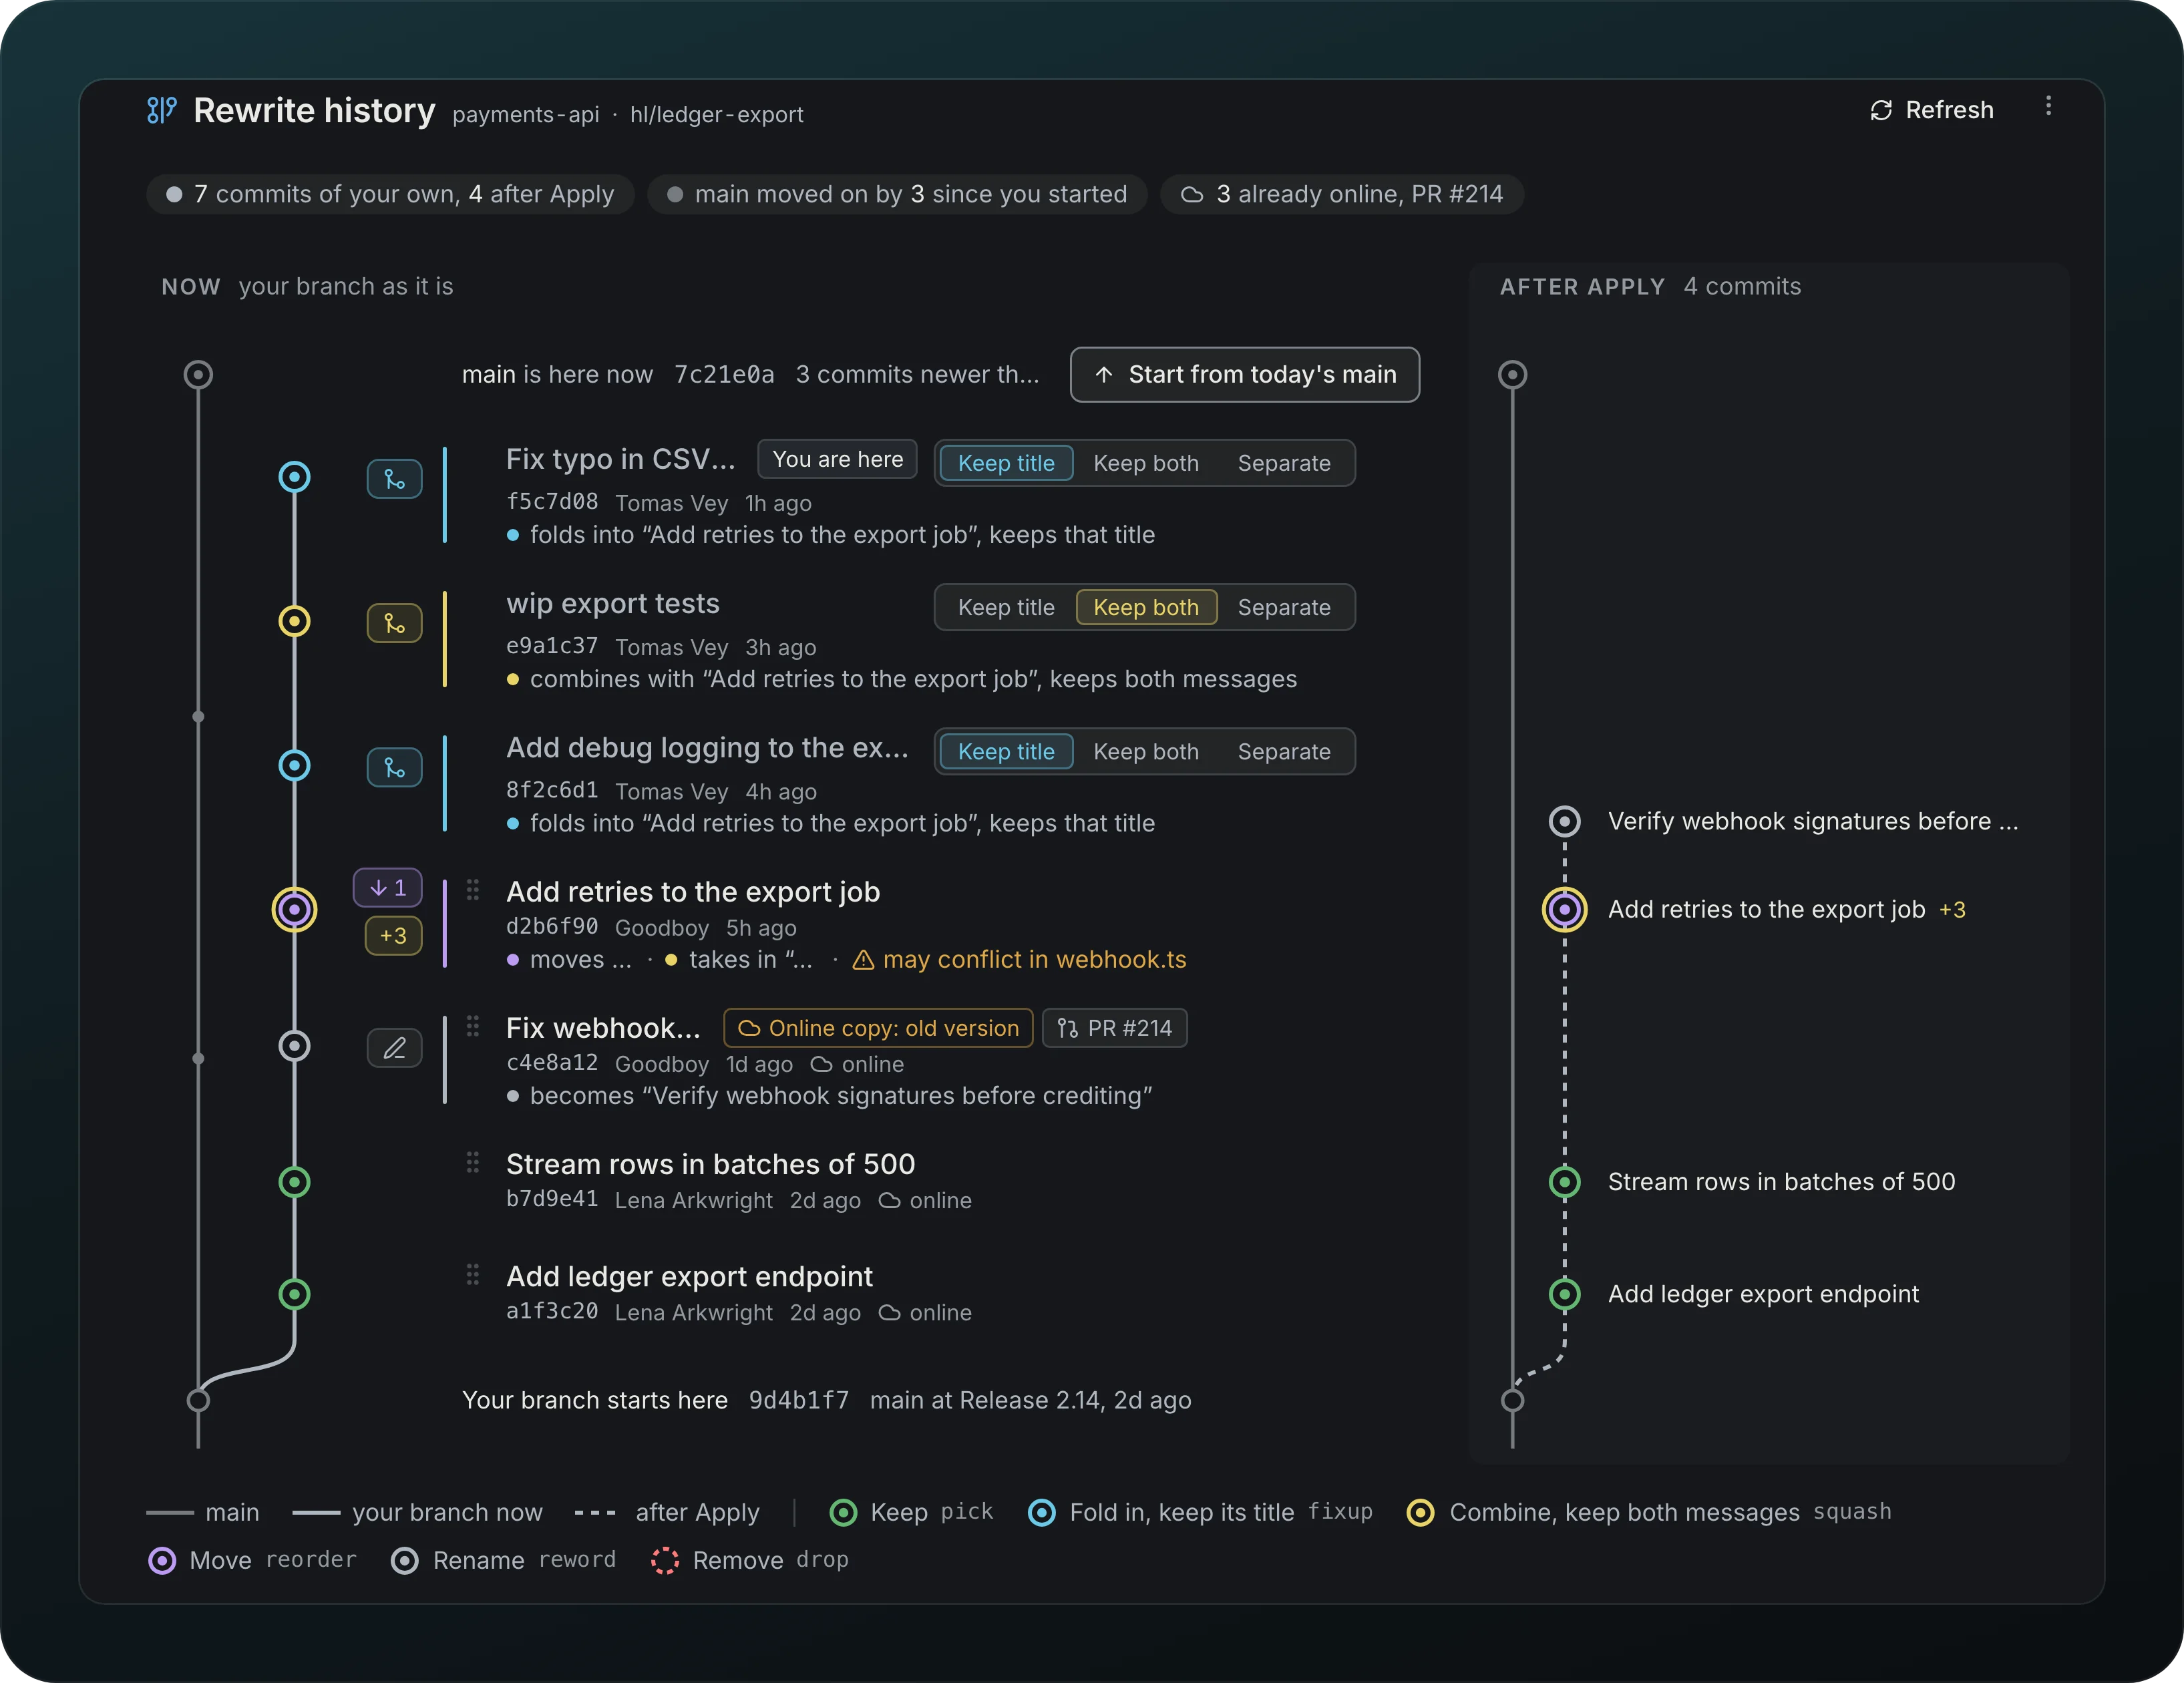Image resolution: width=2184 pixels, height=1683 pixels.
Task: Click cloud icon in 3 already online chip
Action: tap(1192, 195)
